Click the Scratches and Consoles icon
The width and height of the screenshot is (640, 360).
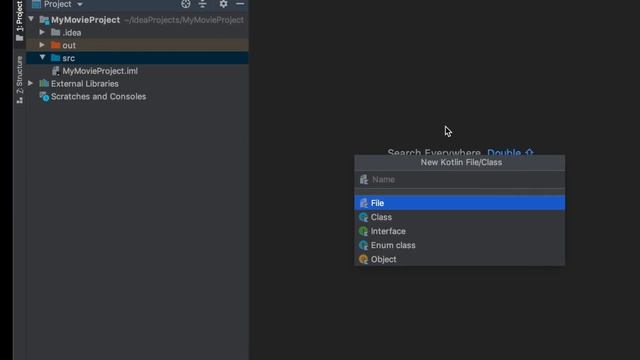tap(44, 97)
